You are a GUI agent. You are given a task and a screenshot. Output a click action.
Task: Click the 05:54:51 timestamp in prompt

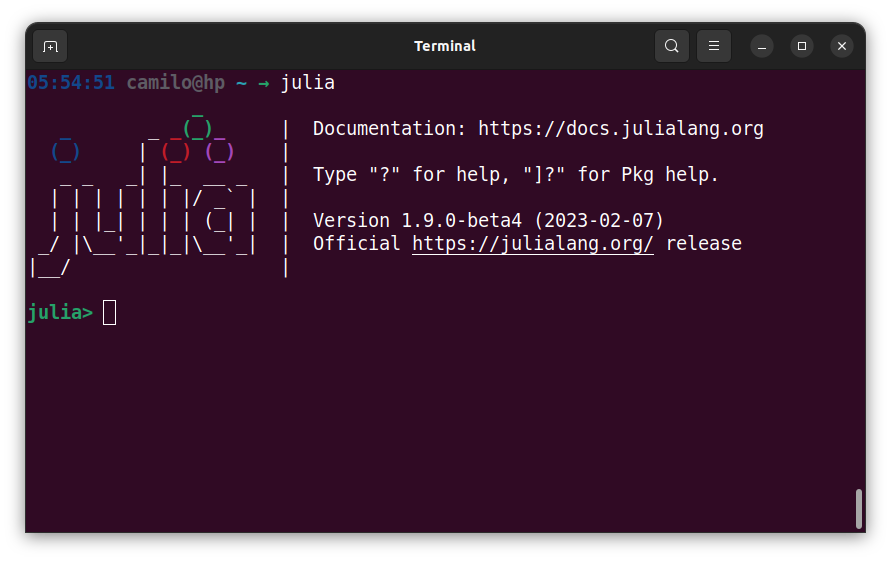[71, 83]
